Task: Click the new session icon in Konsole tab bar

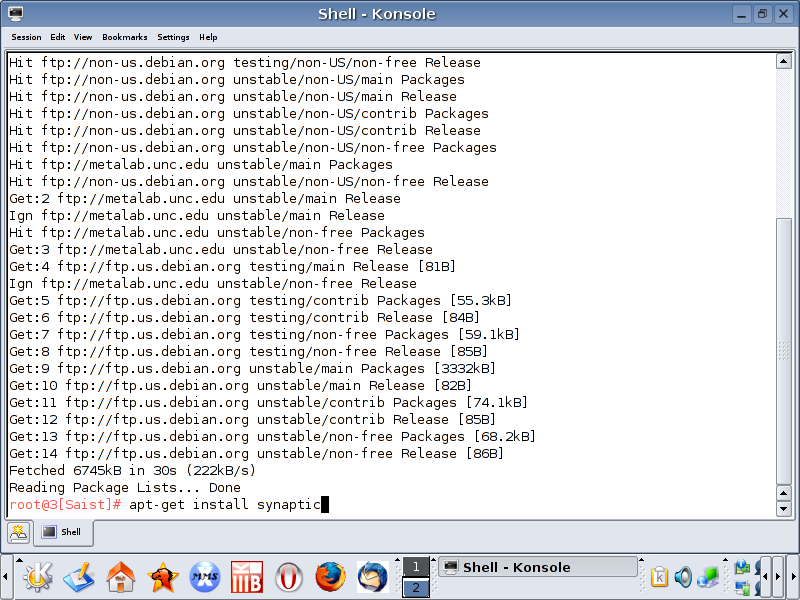Action: pyautogui.click(x=18, y=532)
